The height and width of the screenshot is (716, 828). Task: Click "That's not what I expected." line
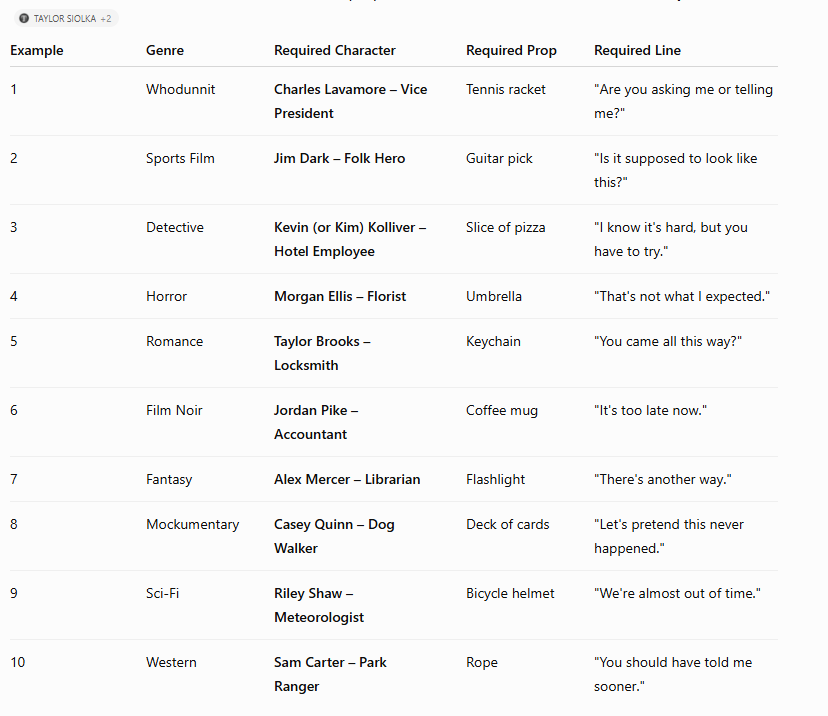point(682,296)
